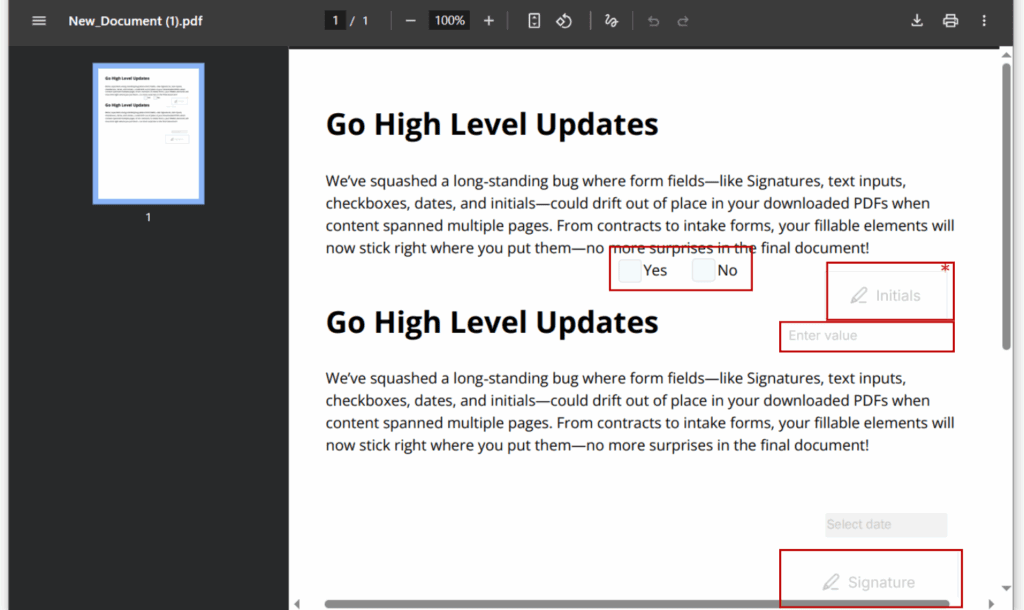The height and width of the screenshot is (610, 1024).
Task: Click the New_Document (1).pdf title
Action: 135,21
